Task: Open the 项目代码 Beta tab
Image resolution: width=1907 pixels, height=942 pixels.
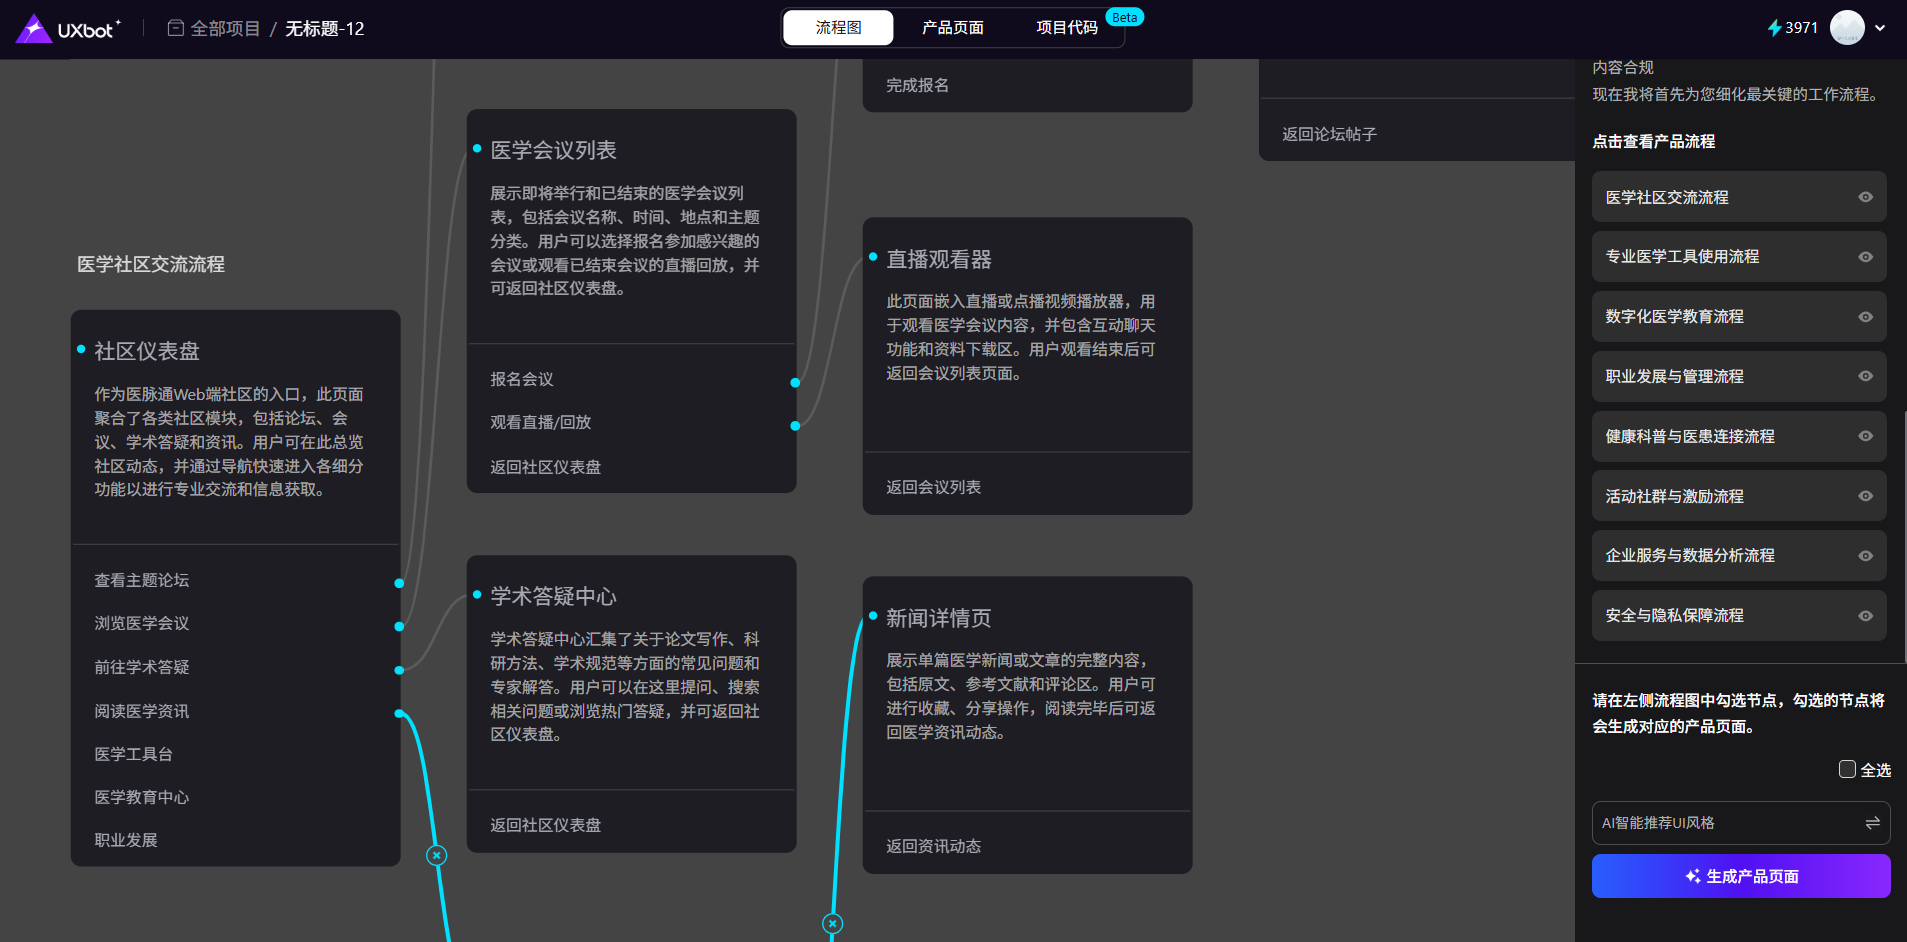Action: 1067,28
